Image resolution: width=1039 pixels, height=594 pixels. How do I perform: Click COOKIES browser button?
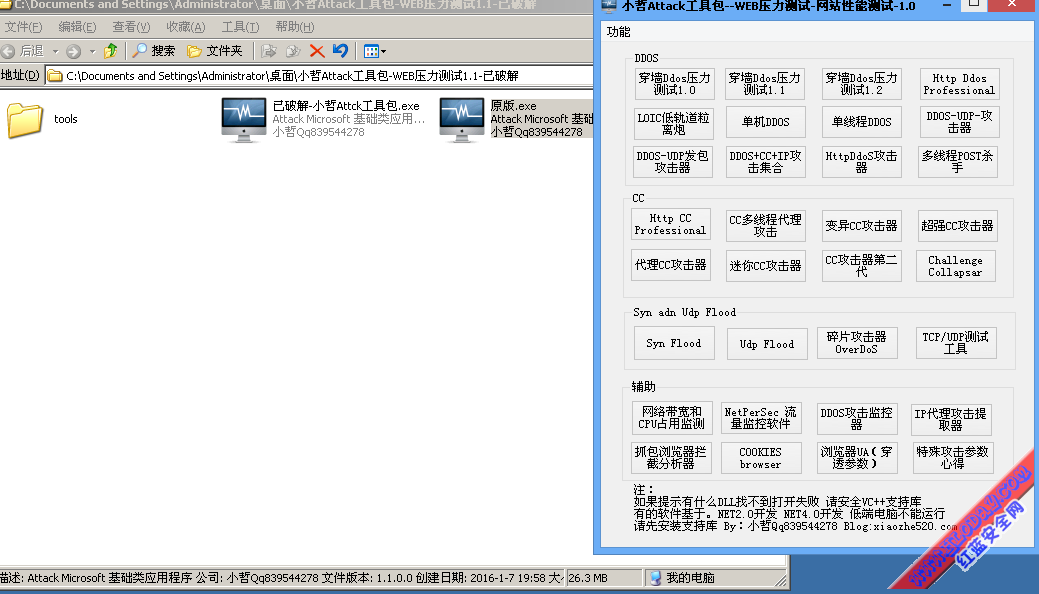point(761,458)
